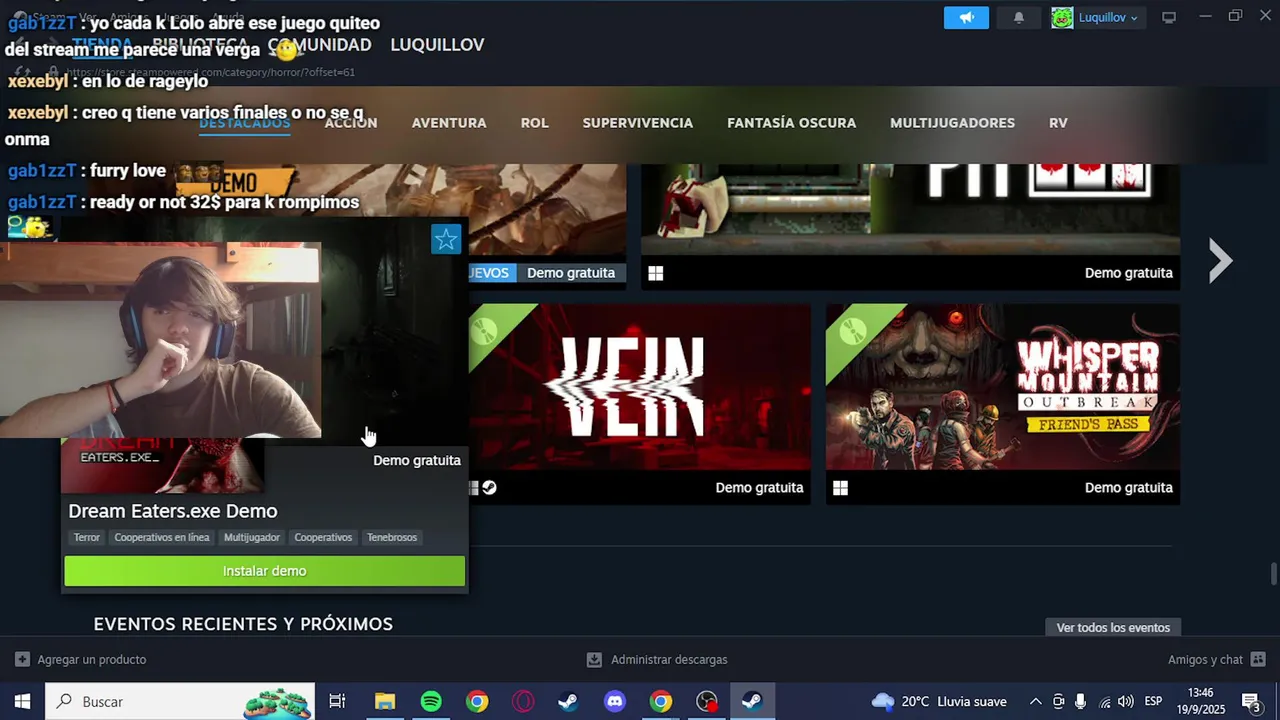Image resolution: width=1280 pixels, height=720 pixels.
Task: Select the Multijugadores category tab
Action: [952, 123]
